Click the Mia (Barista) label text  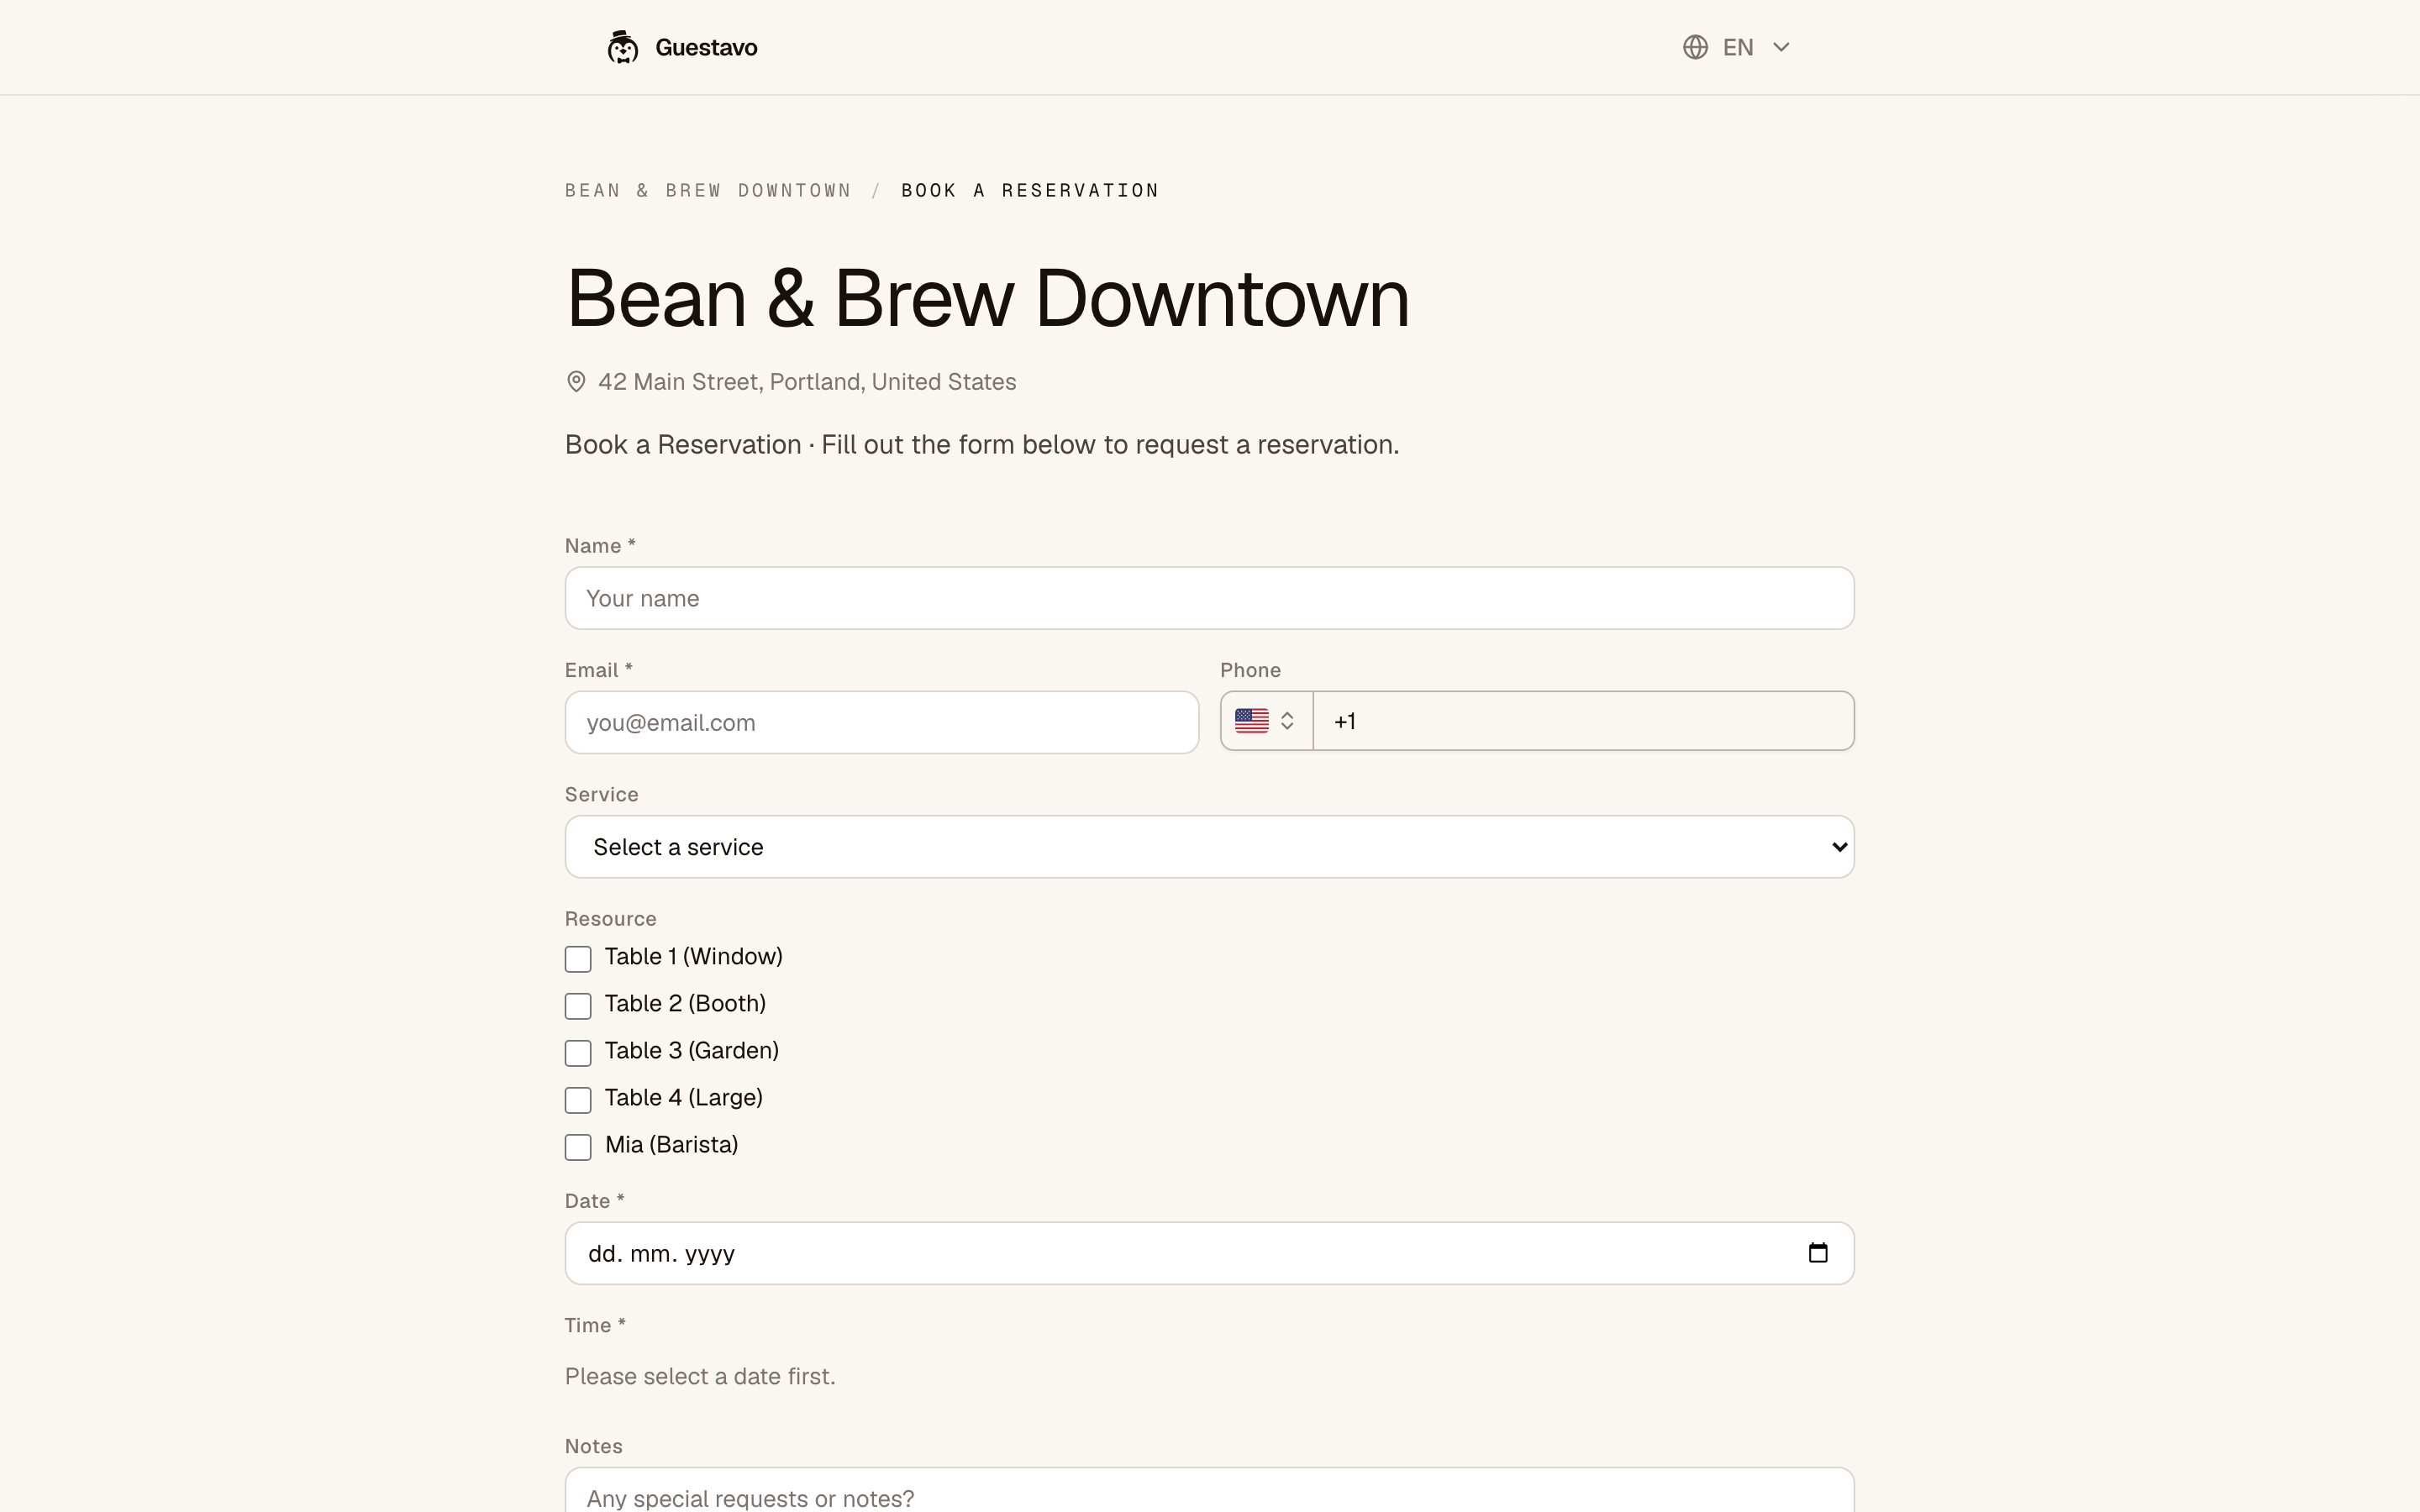click(x=672, y=1145)
